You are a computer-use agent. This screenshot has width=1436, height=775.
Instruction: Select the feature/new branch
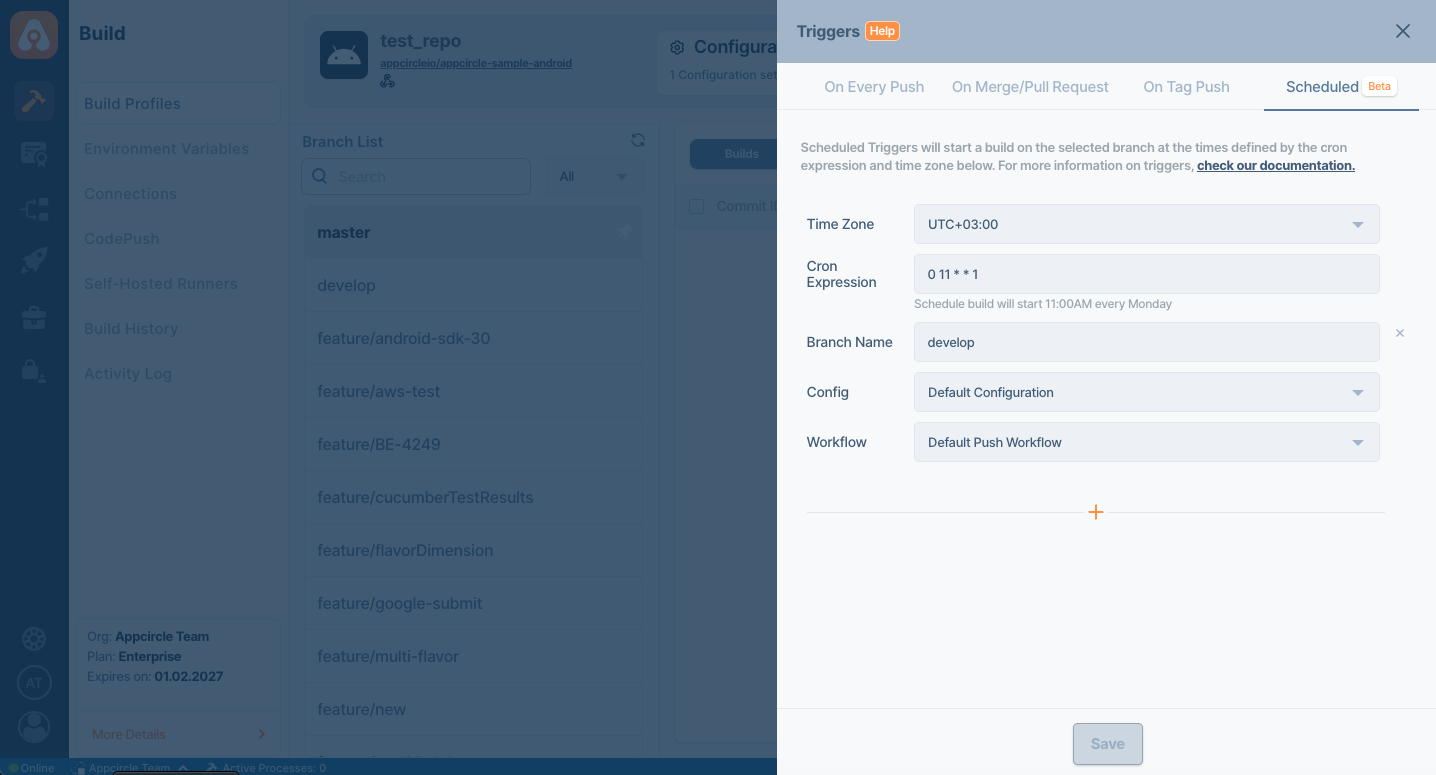[473, 709]
